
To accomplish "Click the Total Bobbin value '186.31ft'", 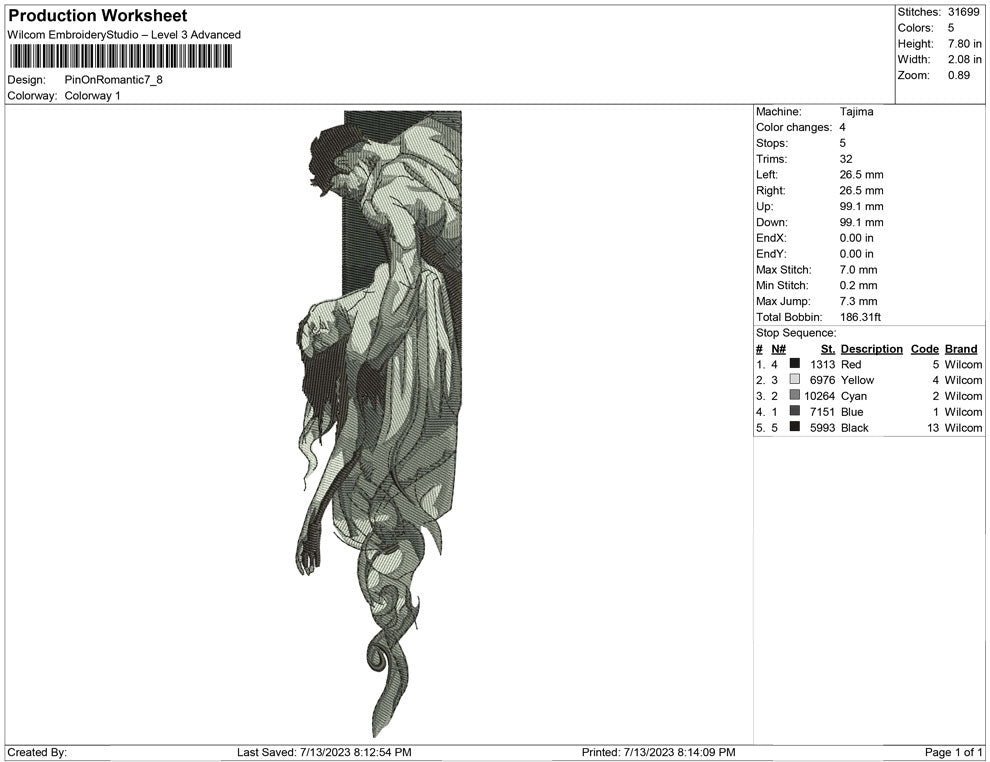I will click(x=861, y=317).
